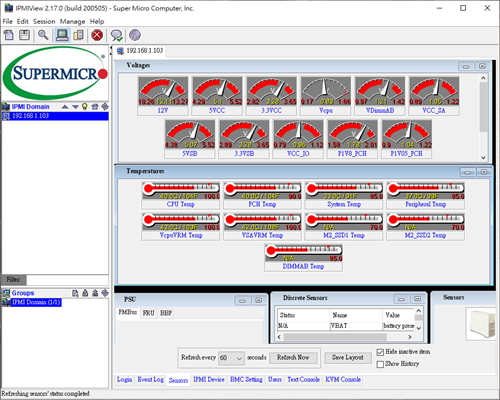Screen dimensions: 500x400
Task: Click the Voltages panel scroll down arrow
Action: click(x=483, y=158)
